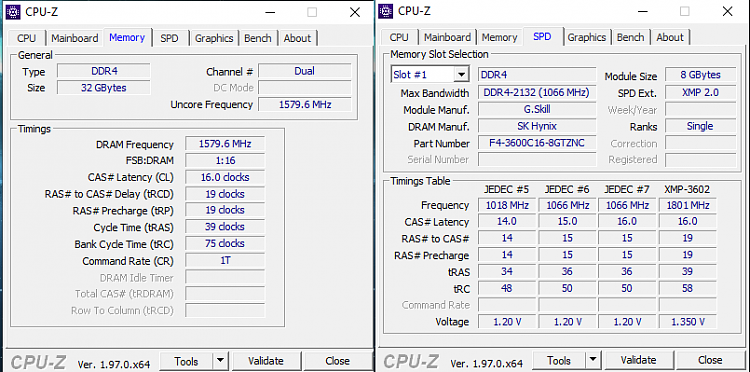Click the JEDEC #5 tRAS value 34
The height and width of the screenshot is (372, 750).
[x=507, y=272]
